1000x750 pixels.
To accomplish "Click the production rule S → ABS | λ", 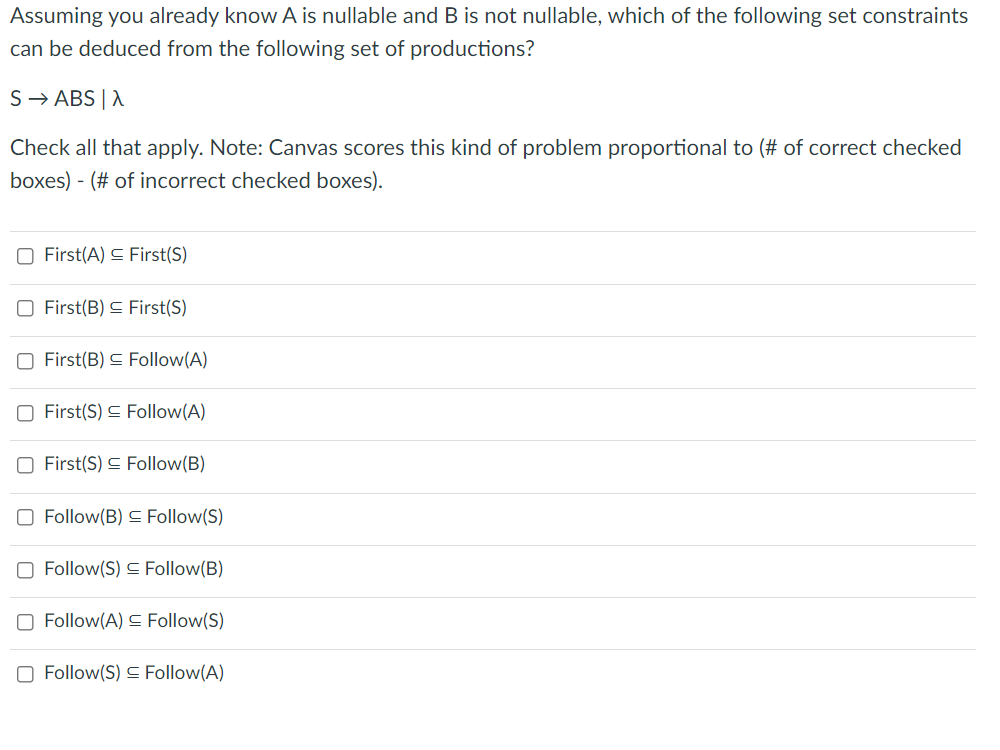I will point(67,99).
